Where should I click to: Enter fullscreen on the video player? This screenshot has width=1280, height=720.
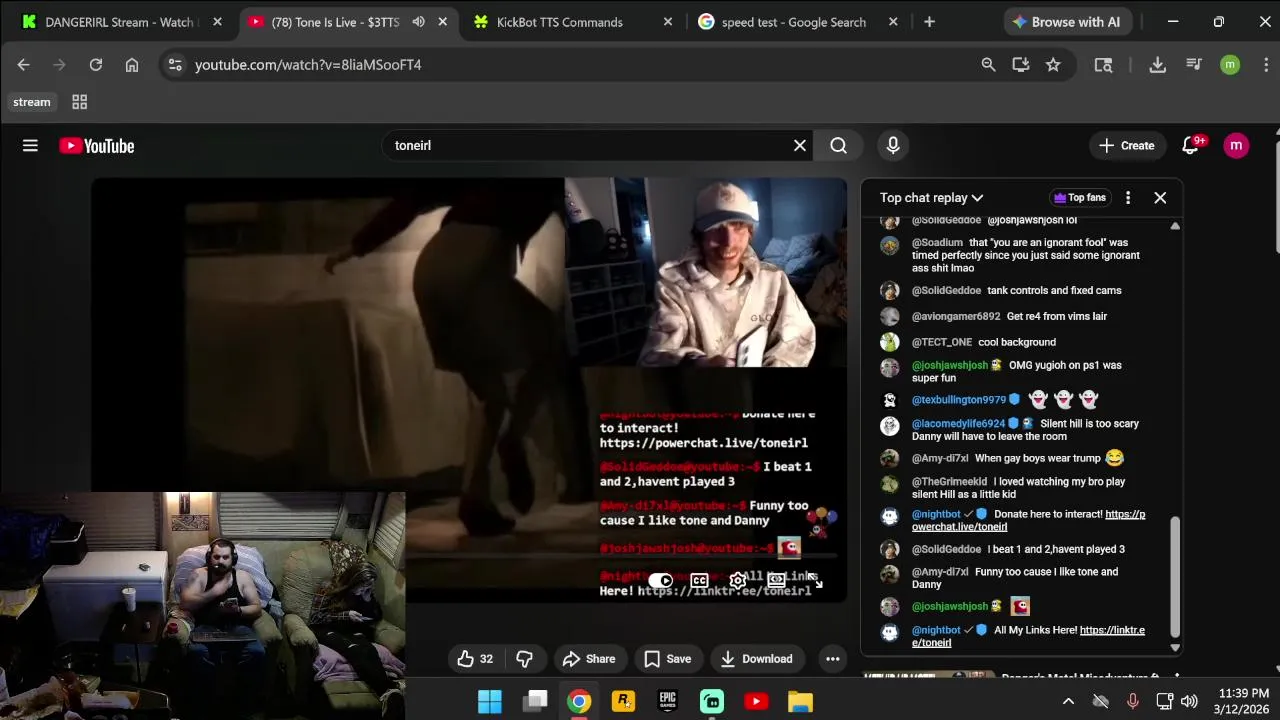coord(815,581)
